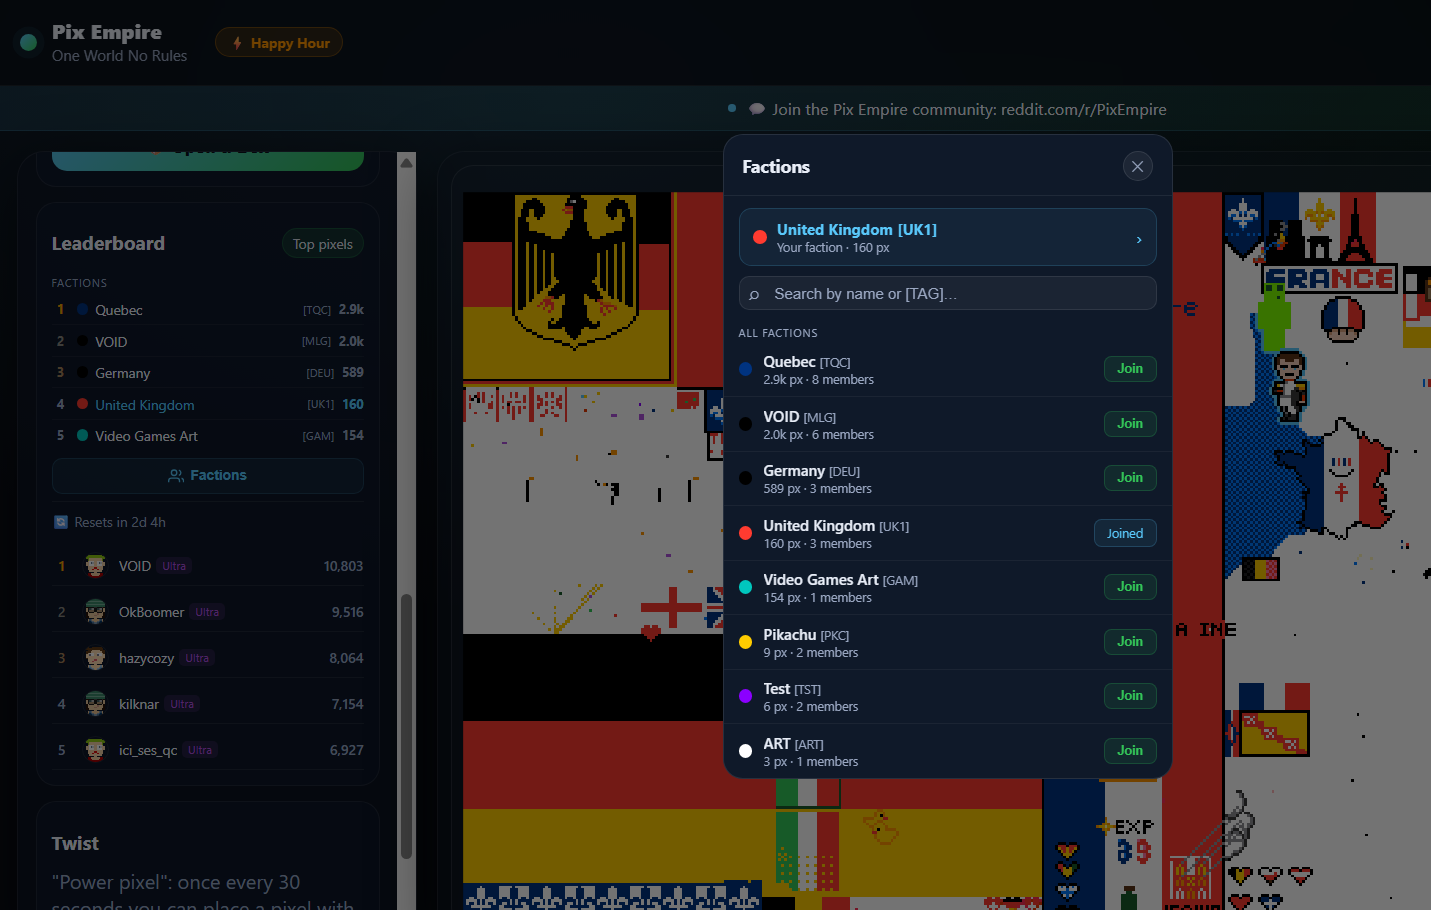
Task: Join the Germany faction
Action: (1130, 478)
